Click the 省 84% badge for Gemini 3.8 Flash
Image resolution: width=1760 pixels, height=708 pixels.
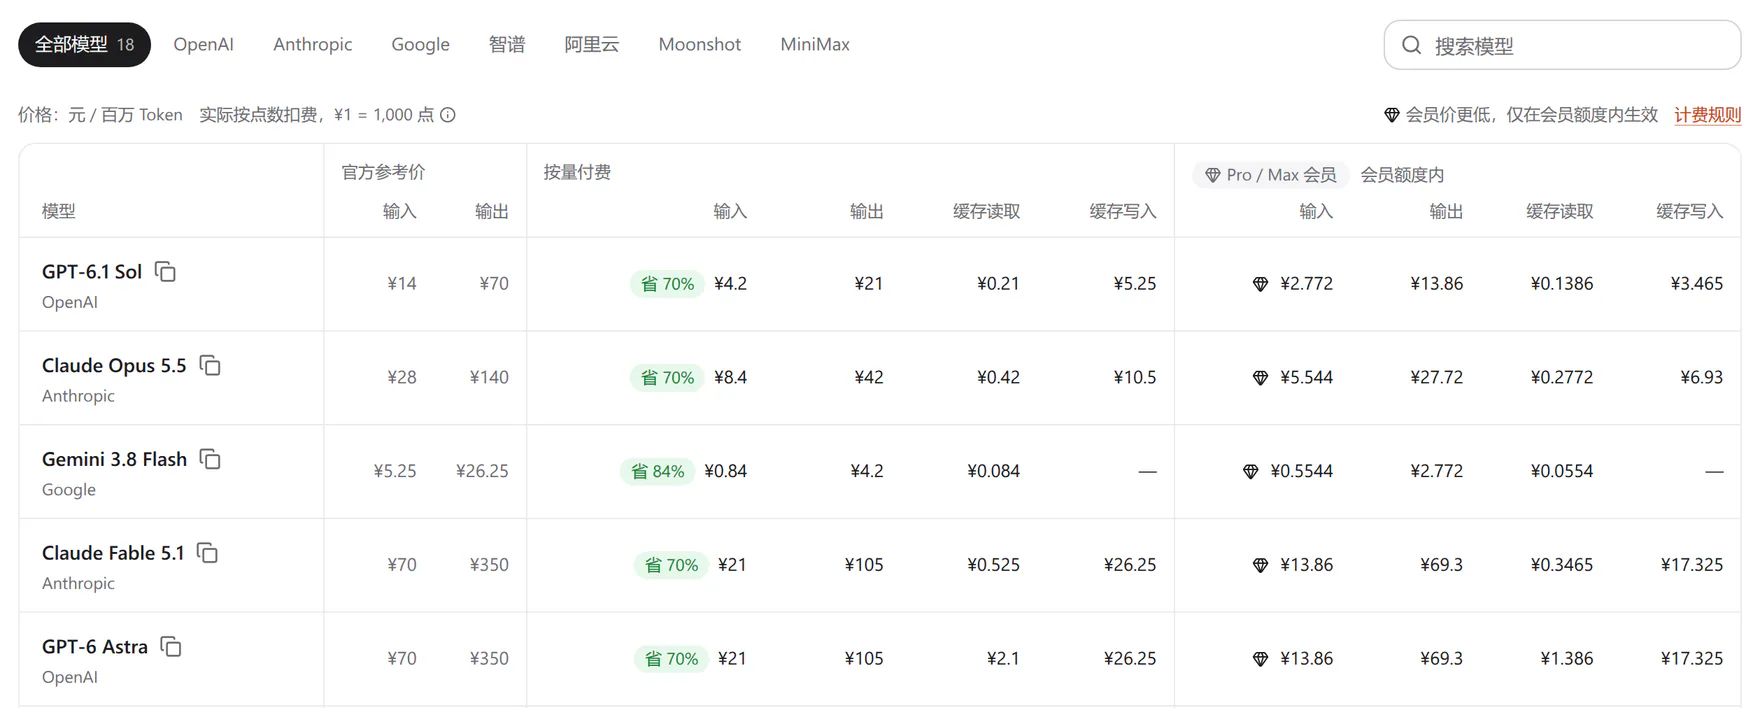coord(657,472)
